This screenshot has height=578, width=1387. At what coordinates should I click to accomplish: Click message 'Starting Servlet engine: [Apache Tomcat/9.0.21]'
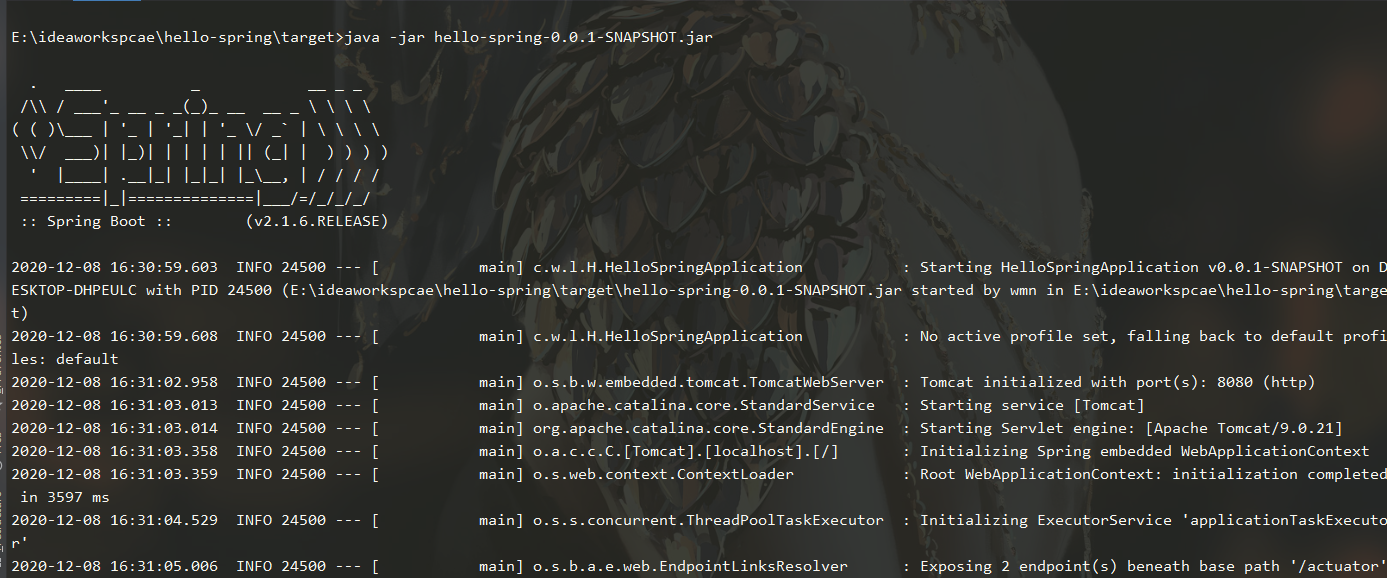(x=1131, y=428)
